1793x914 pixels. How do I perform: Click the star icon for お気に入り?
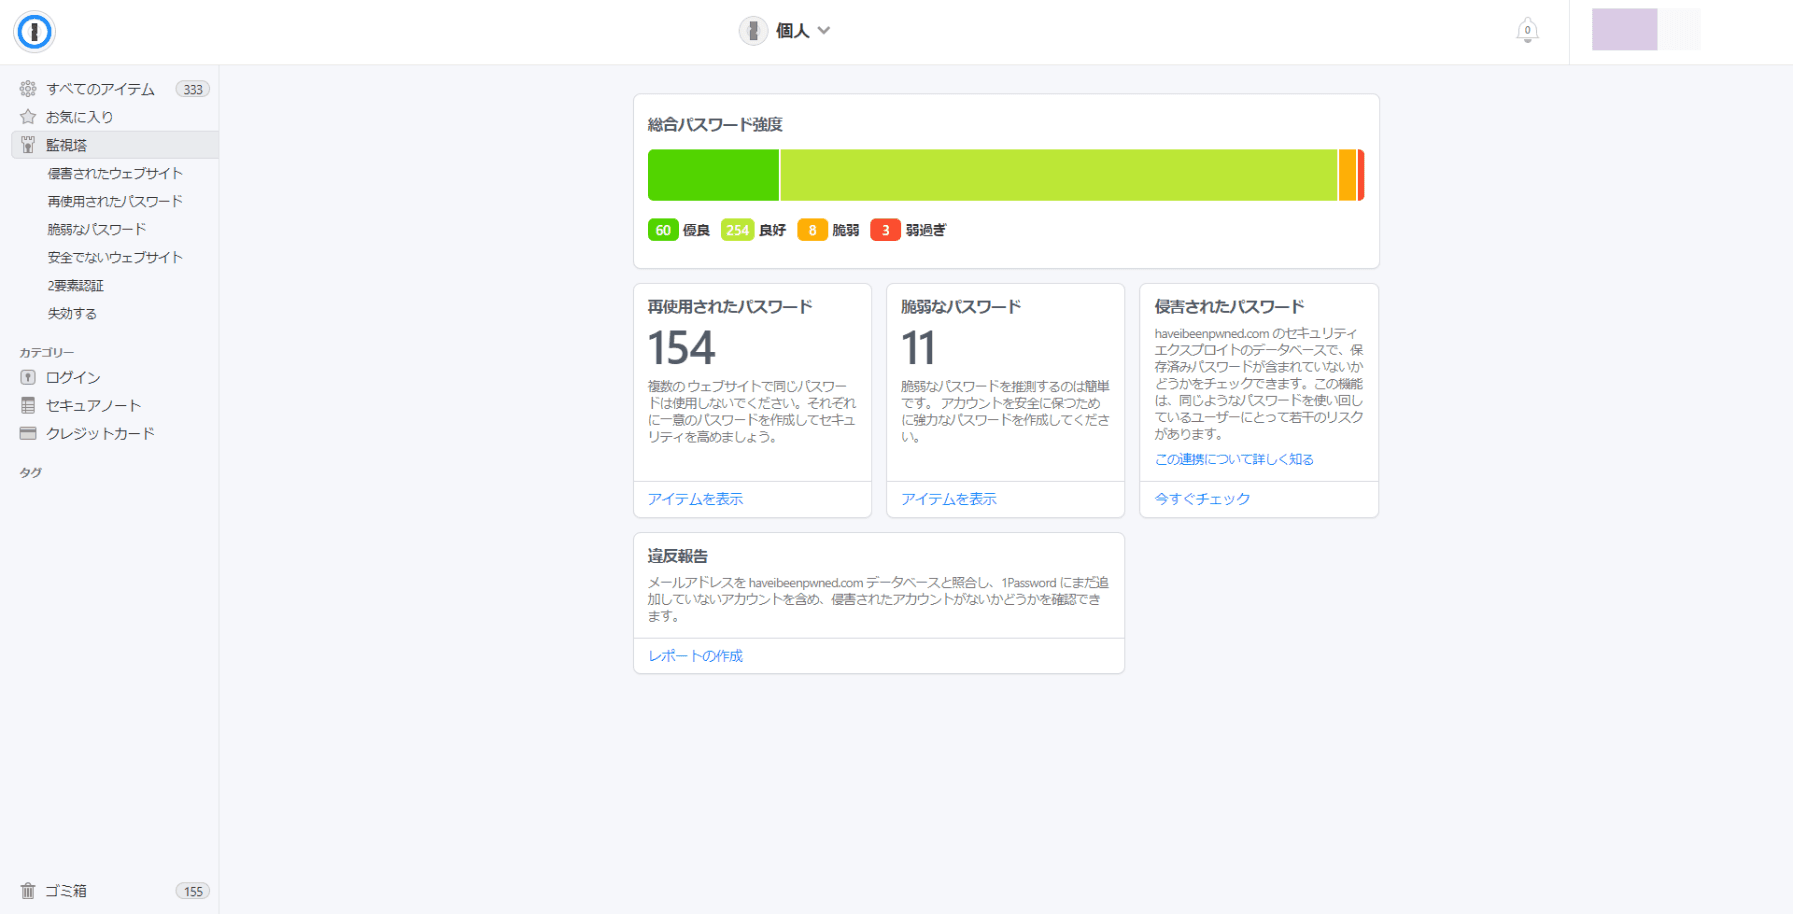28,117
